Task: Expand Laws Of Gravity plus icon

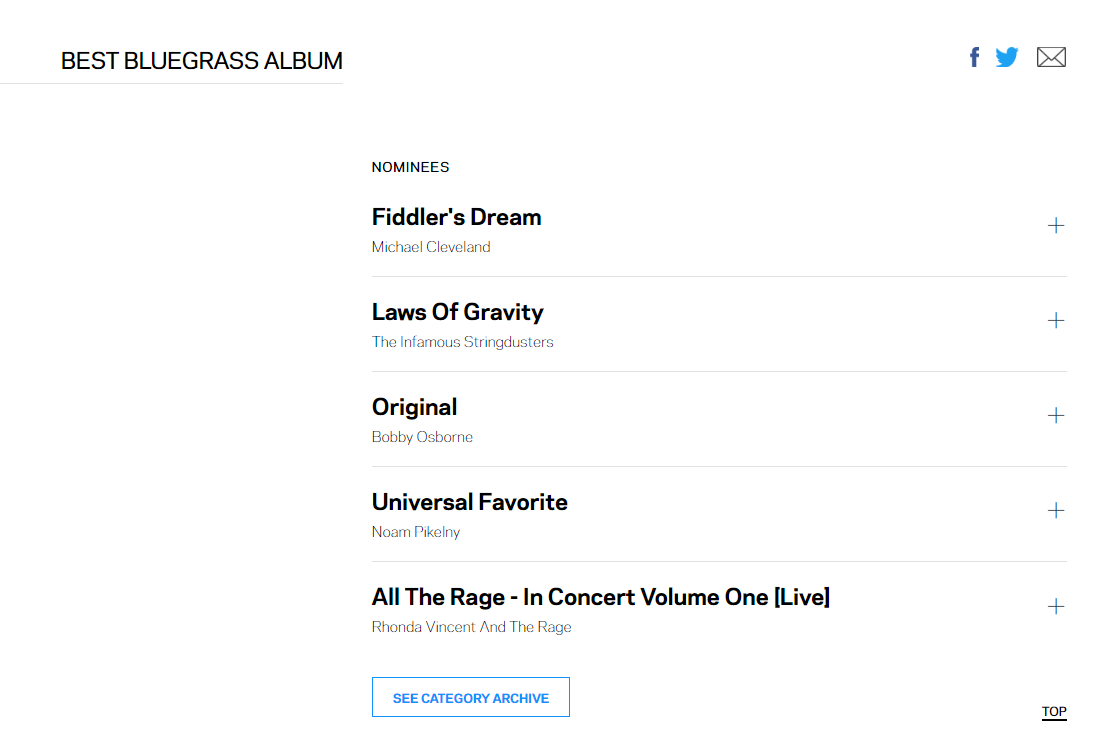Action: (x=1055, y=321)
